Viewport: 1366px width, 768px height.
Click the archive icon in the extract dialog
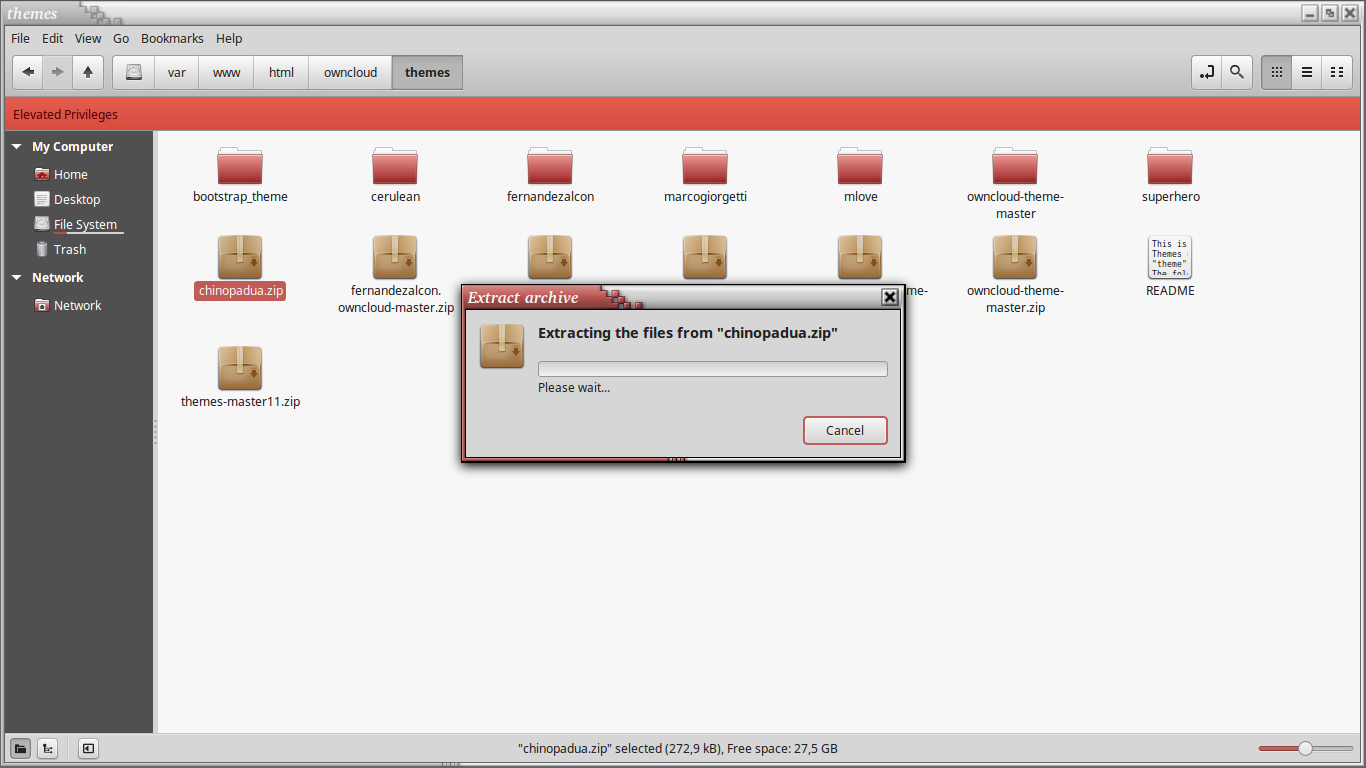[502, 346]
